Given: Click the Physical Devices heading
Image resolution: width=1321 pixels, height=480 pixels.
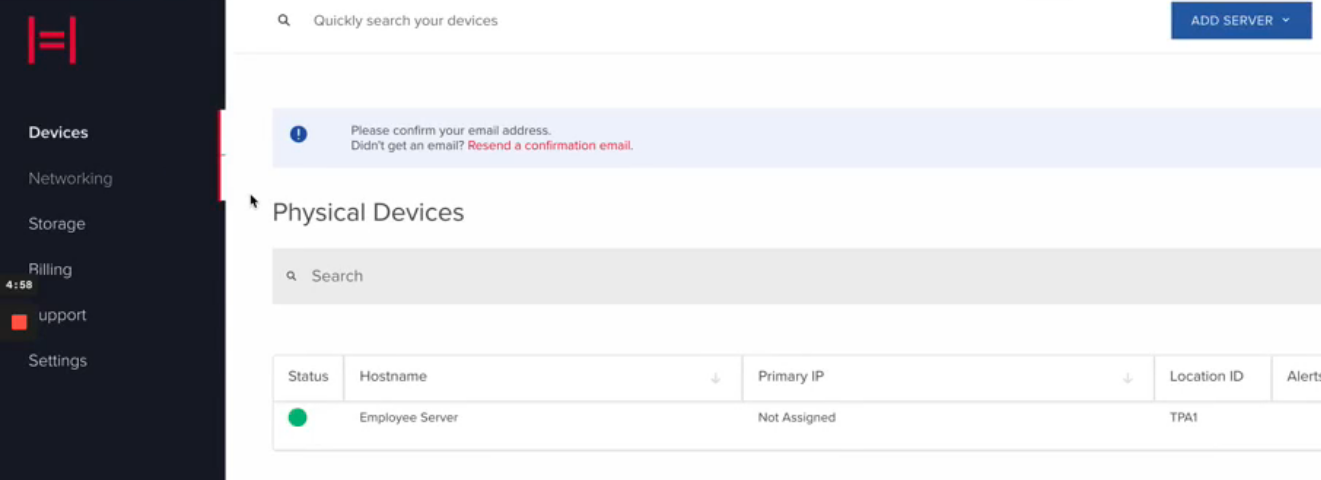Looking at the screenshot, I should pyautogui.click(x=368, y=213).
